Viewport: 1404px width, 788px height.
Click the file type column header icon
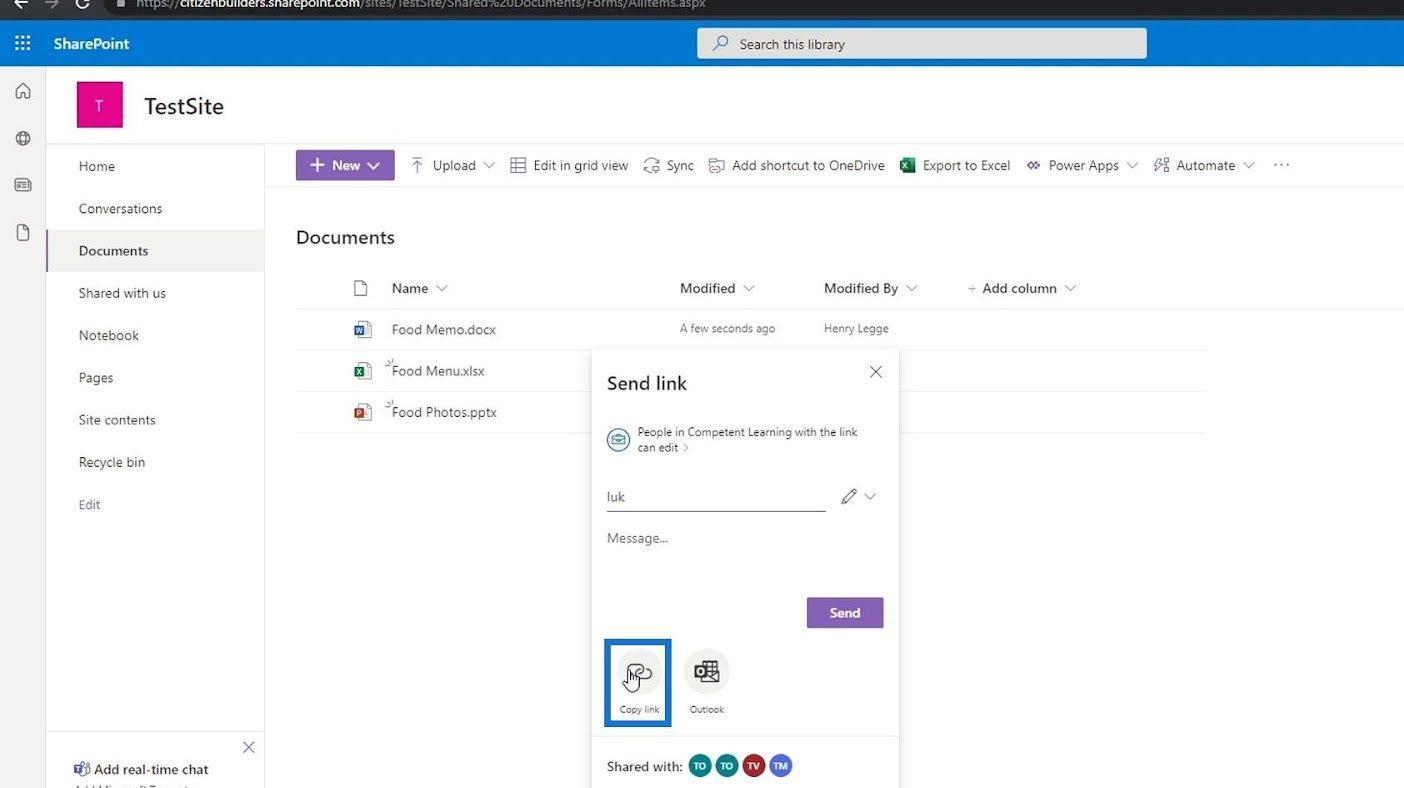point(361,288)
